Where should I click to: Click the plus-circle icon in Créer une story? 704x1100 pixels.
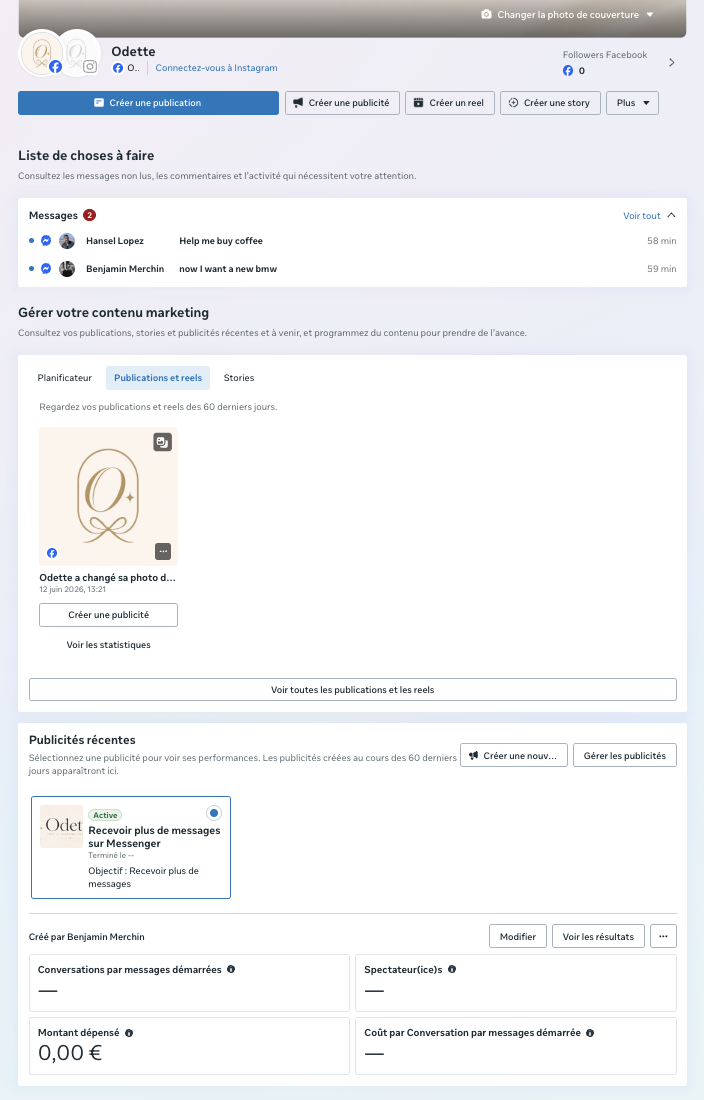click(513, 103)
